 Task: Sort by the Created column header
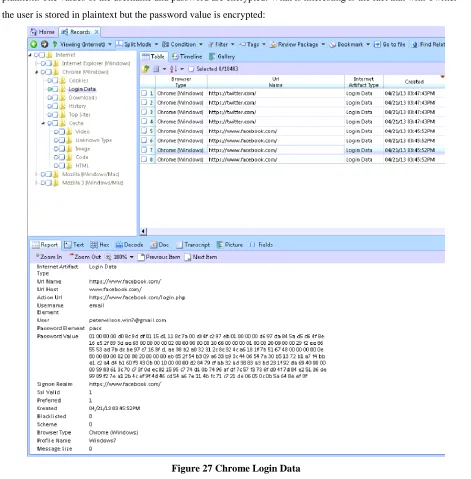point(414,82)
